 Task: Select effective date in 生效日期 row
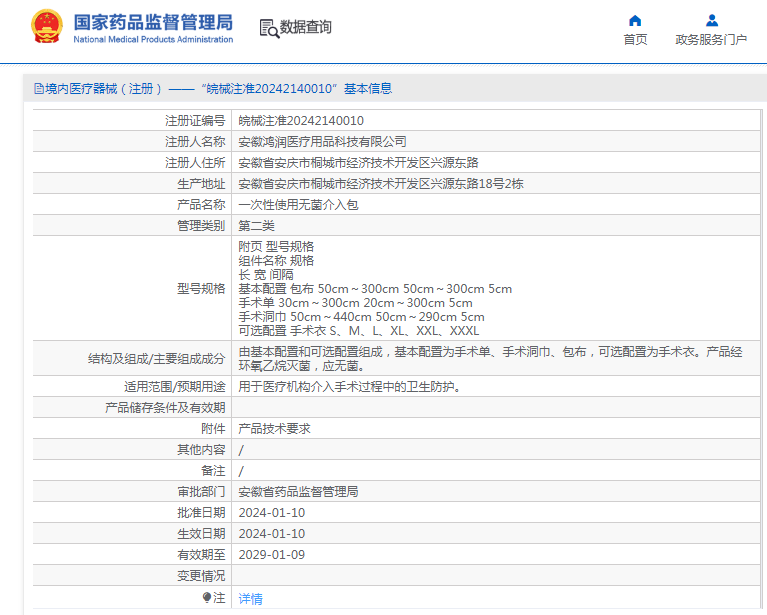click(x=271, y=534)
